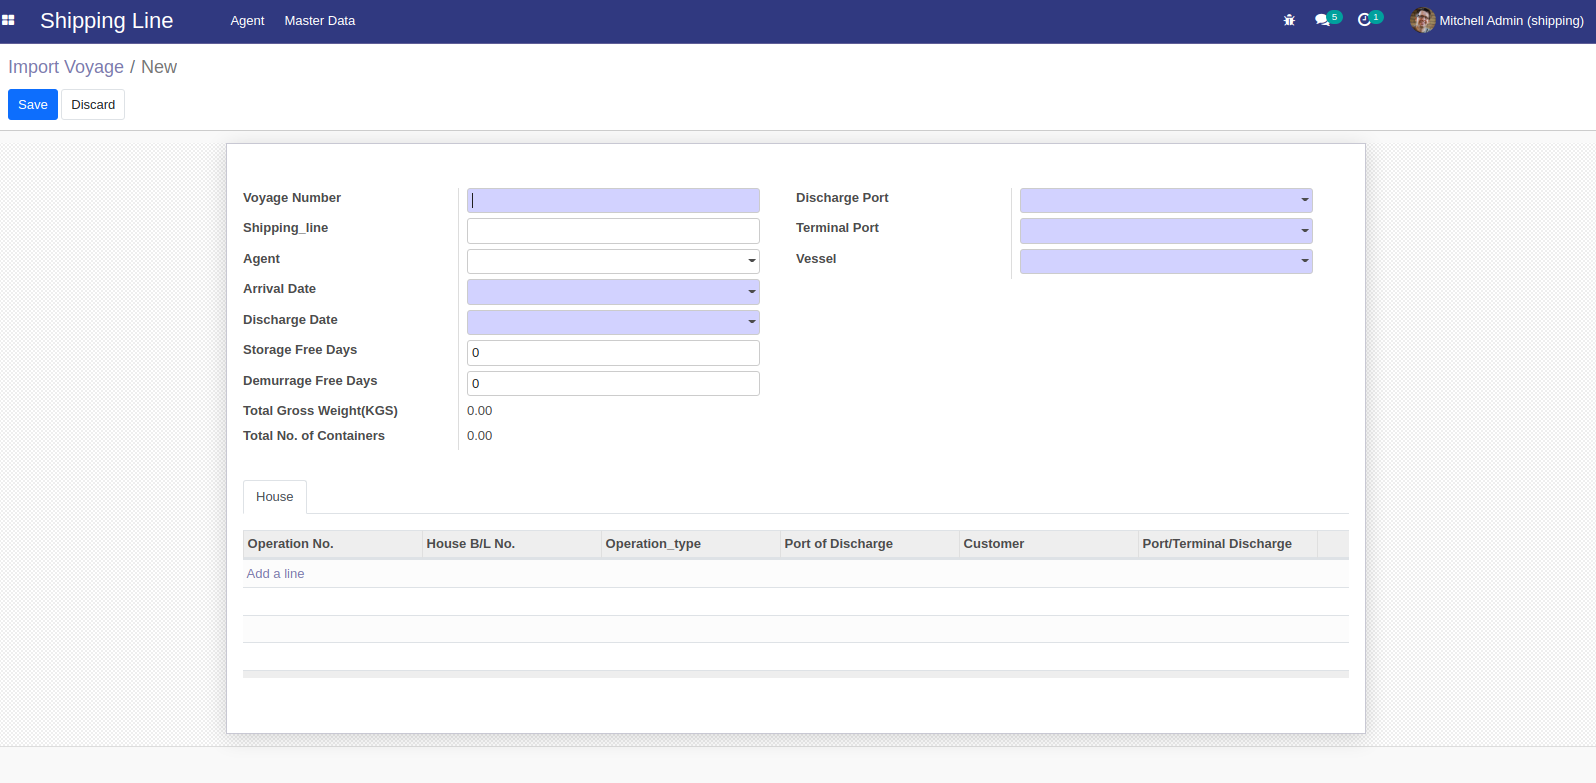The height and width of the screenshot is (783, 1596).
Task: Save the new voyage record
Action: click(33, 105)
